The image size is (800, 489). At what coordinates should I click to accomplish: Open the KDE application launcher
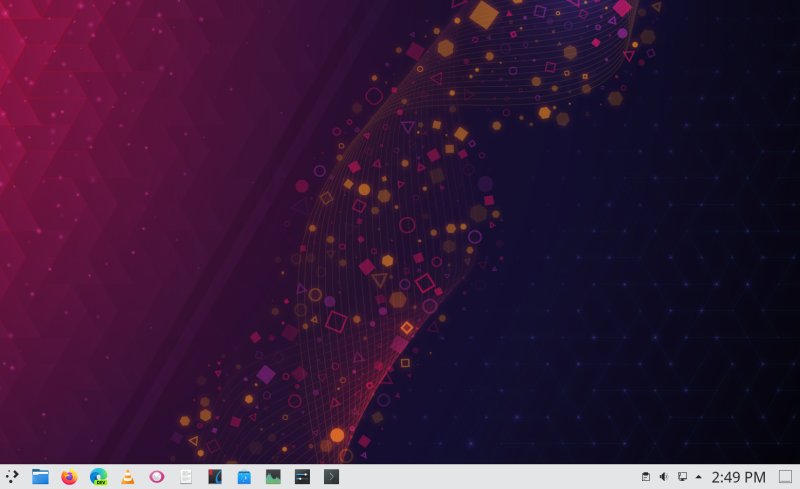pos(12,477)
